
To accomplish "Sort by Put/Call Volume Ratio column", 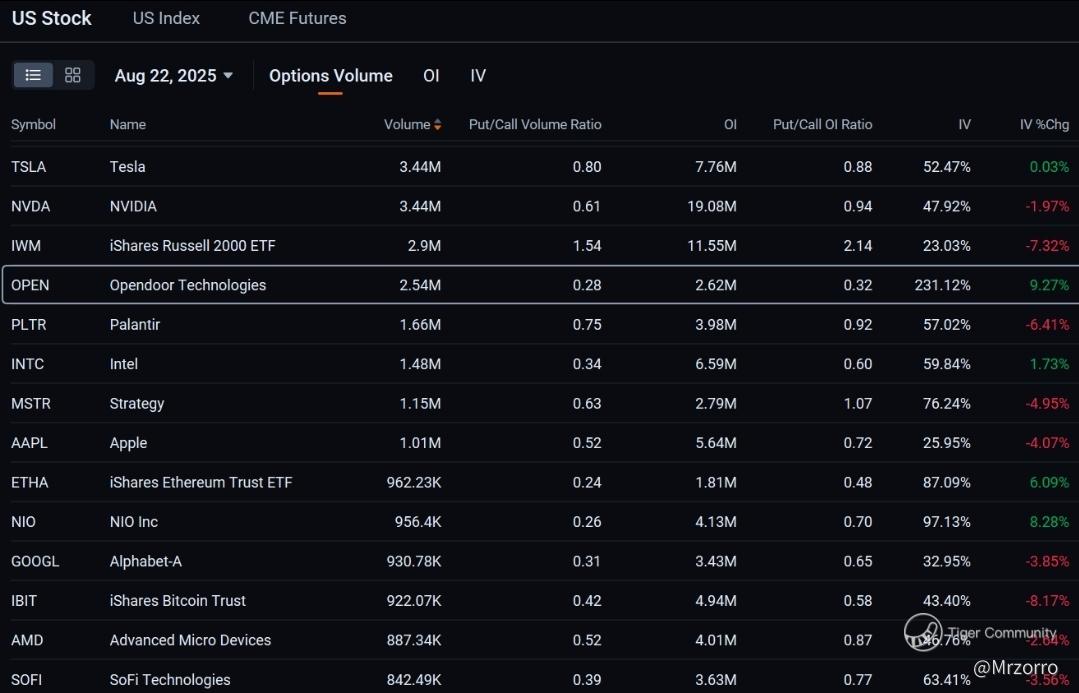I will tap(535, 125).
